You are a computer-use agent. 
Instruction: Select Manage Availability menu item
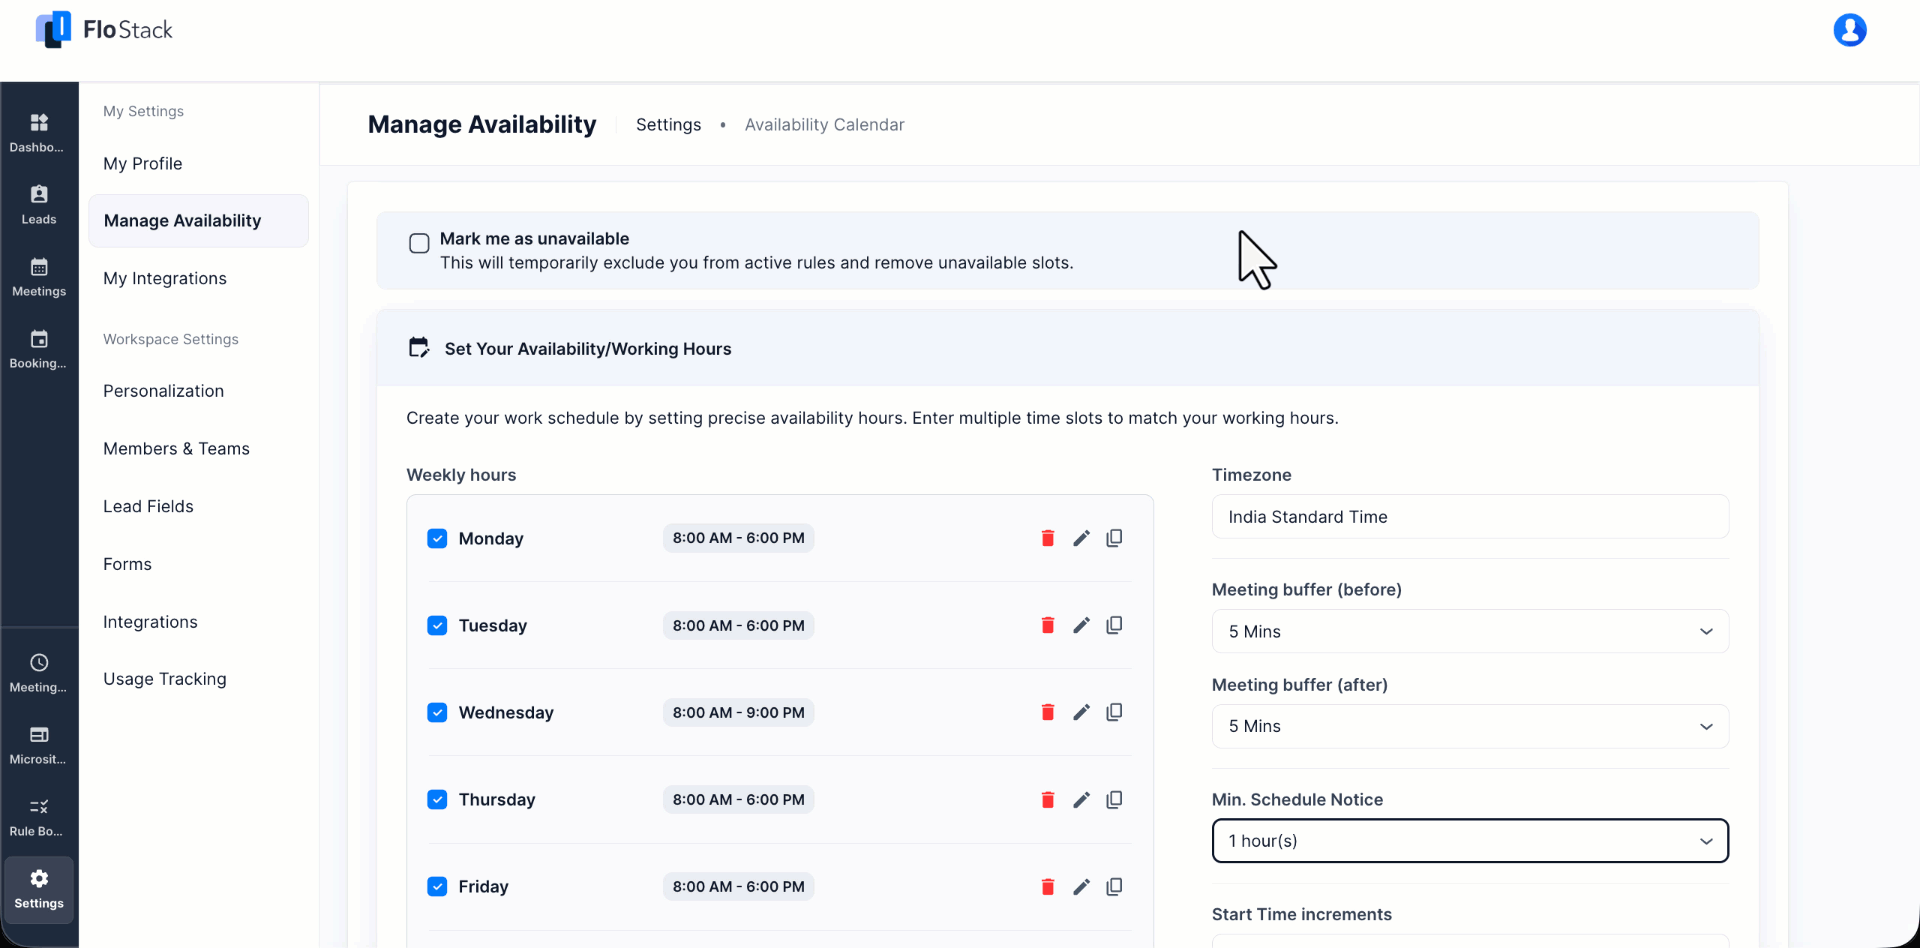point(198,221)
